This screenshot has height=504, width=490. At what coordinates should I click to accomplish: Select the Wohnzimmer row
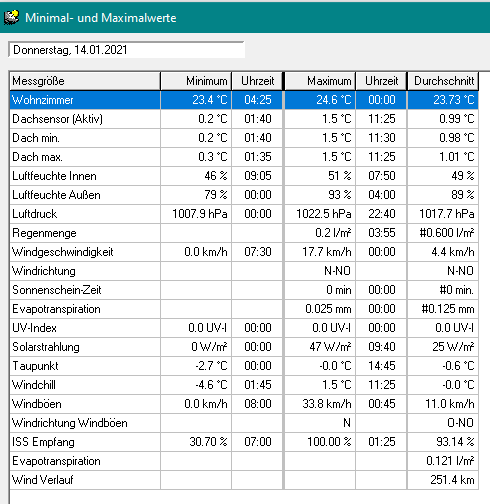244,100
